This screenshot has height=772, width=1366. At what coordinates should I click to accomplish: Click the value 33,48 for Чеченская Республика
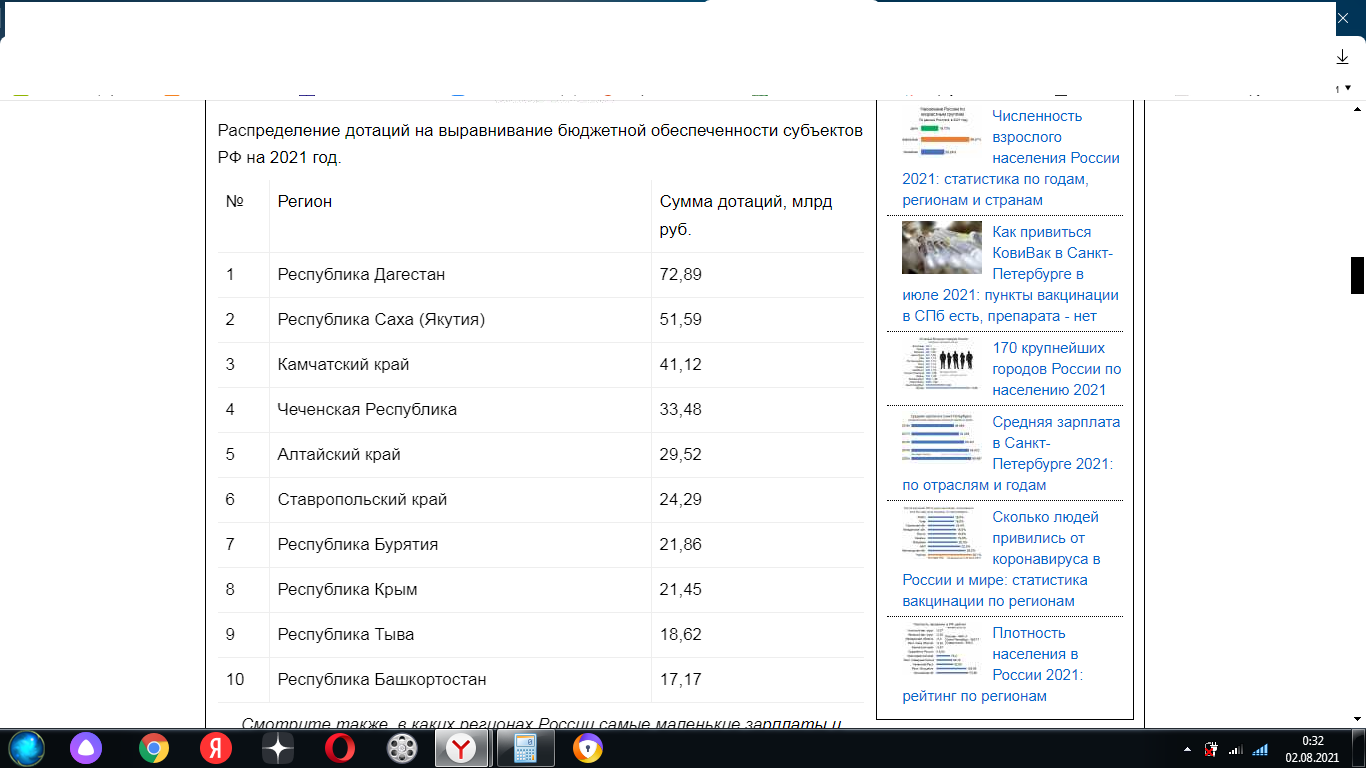[681, 409]
